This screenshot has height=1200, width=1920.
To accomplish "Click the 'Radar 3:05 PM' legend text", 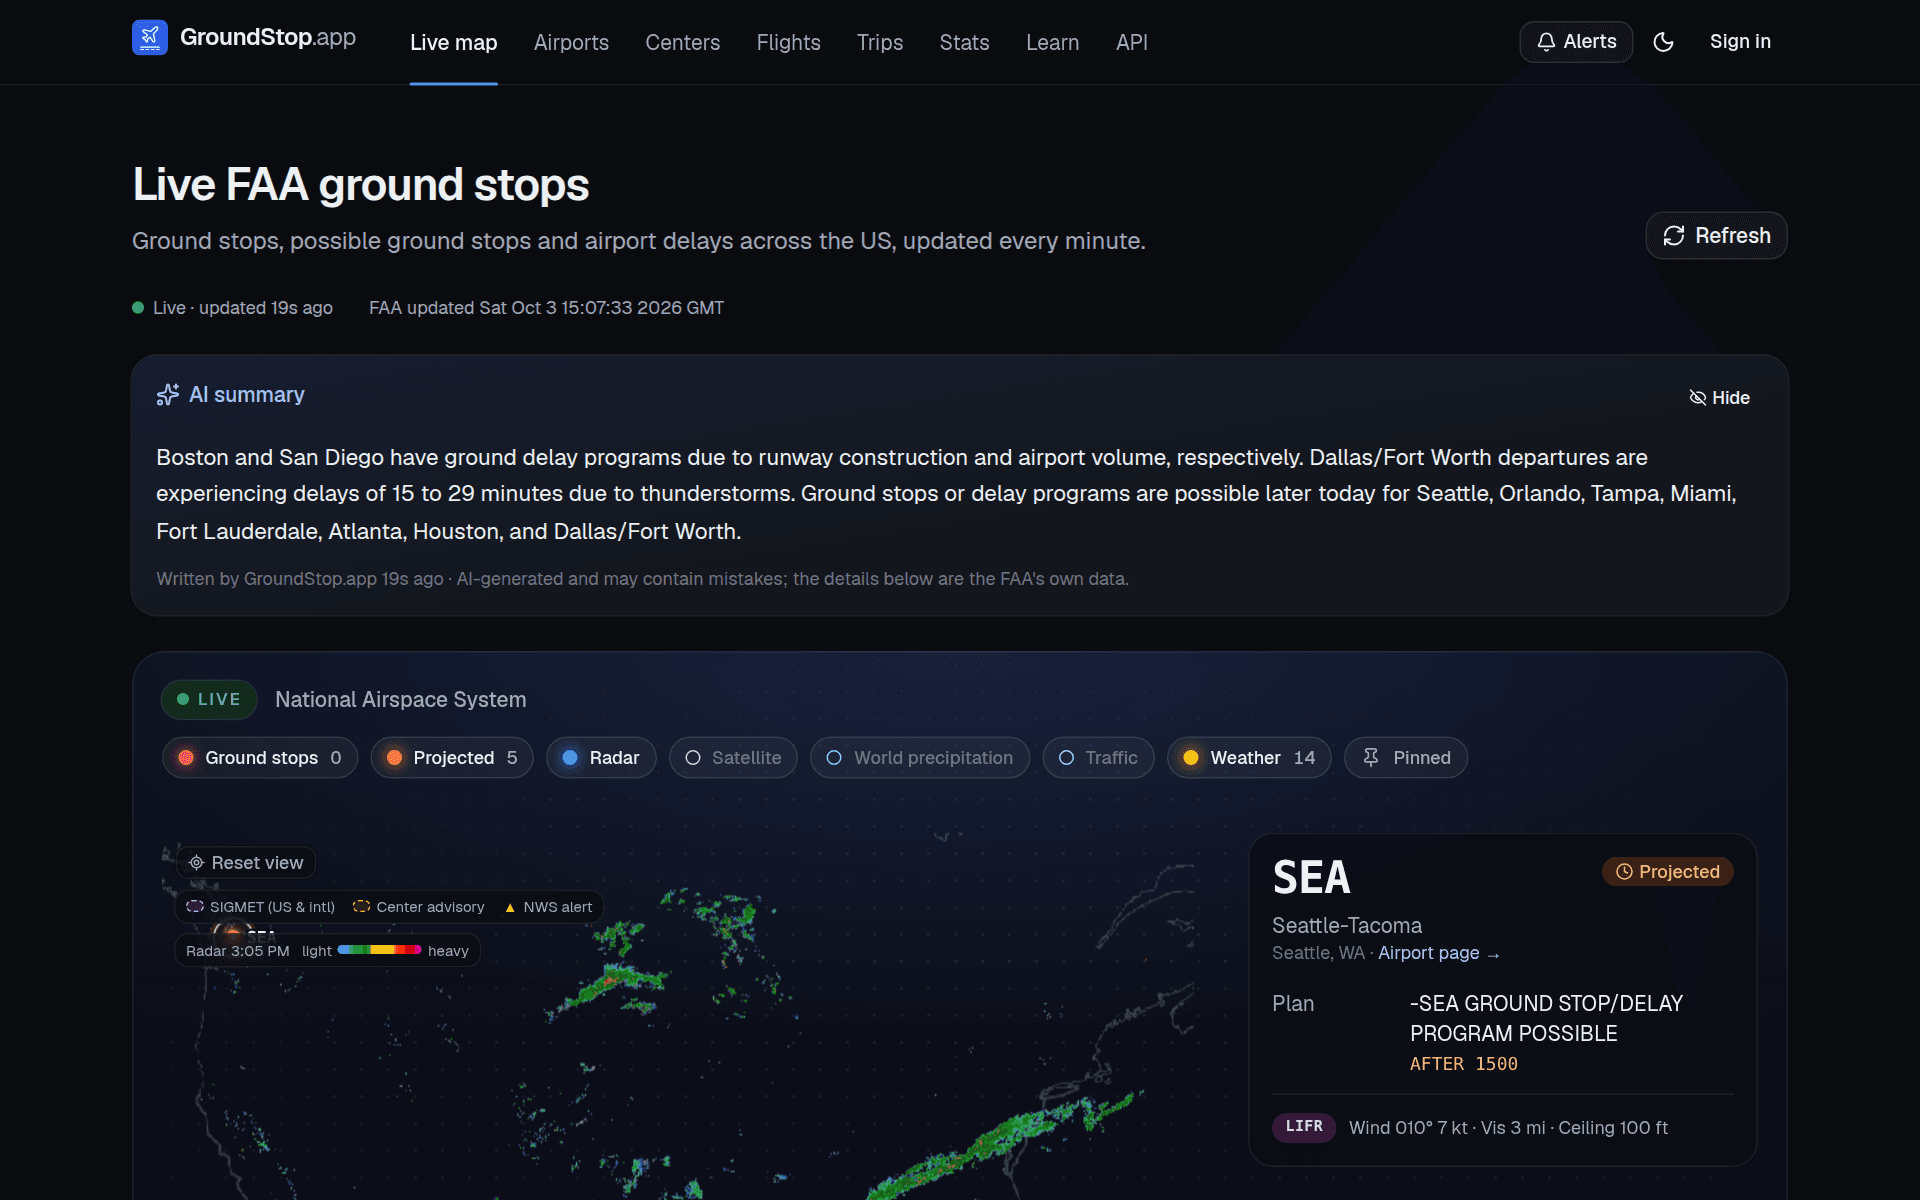I will coord(237,951).
